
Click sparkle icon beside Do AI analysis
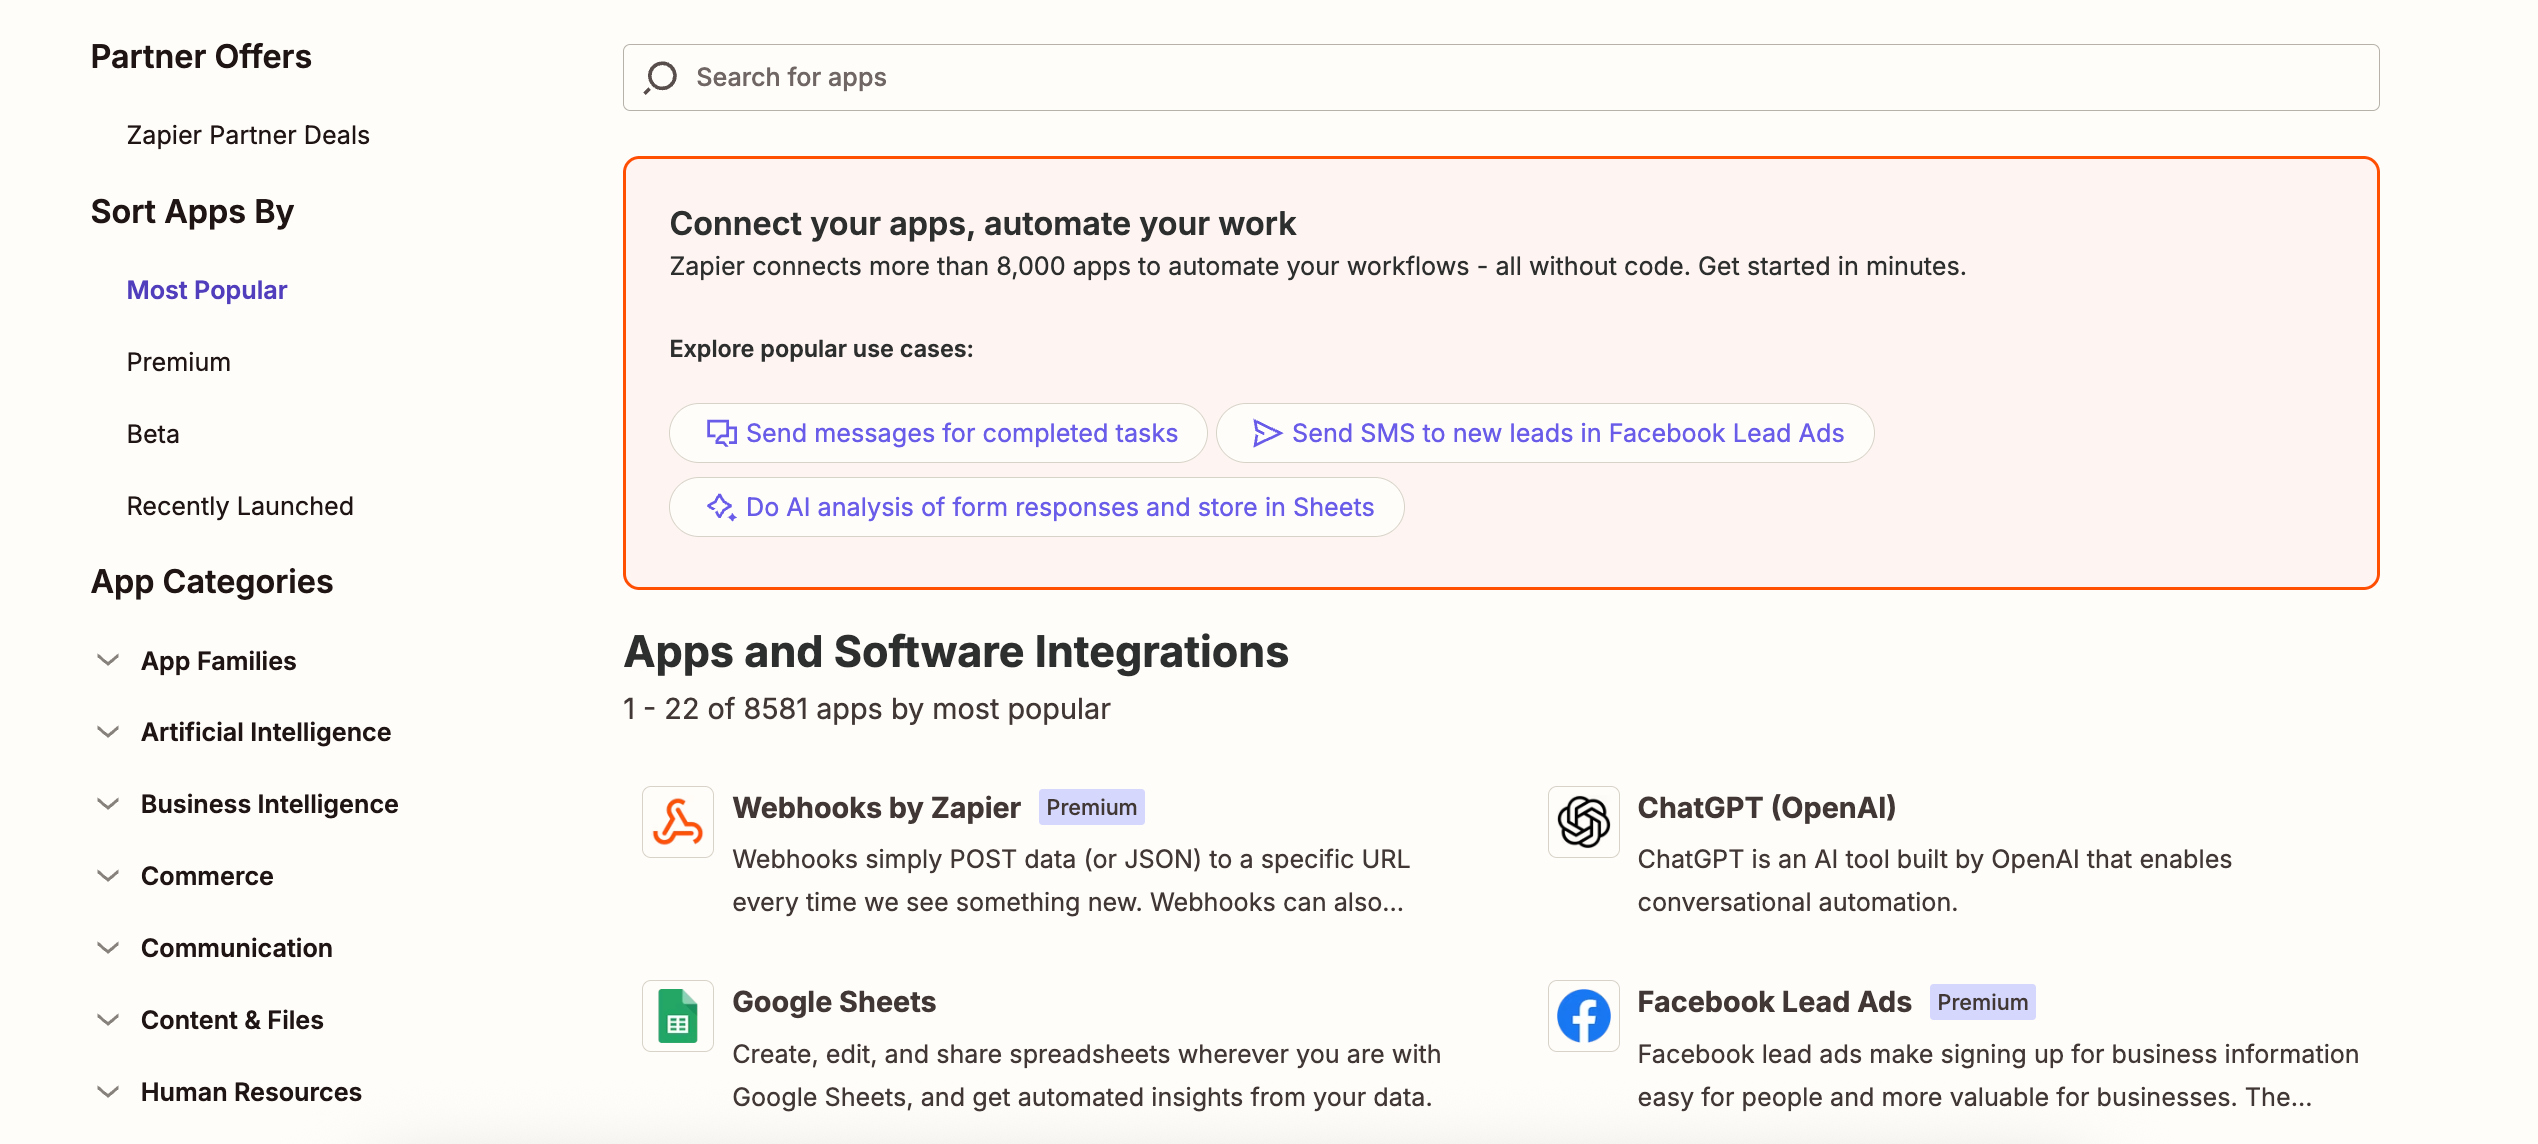[x=721, y=507]
